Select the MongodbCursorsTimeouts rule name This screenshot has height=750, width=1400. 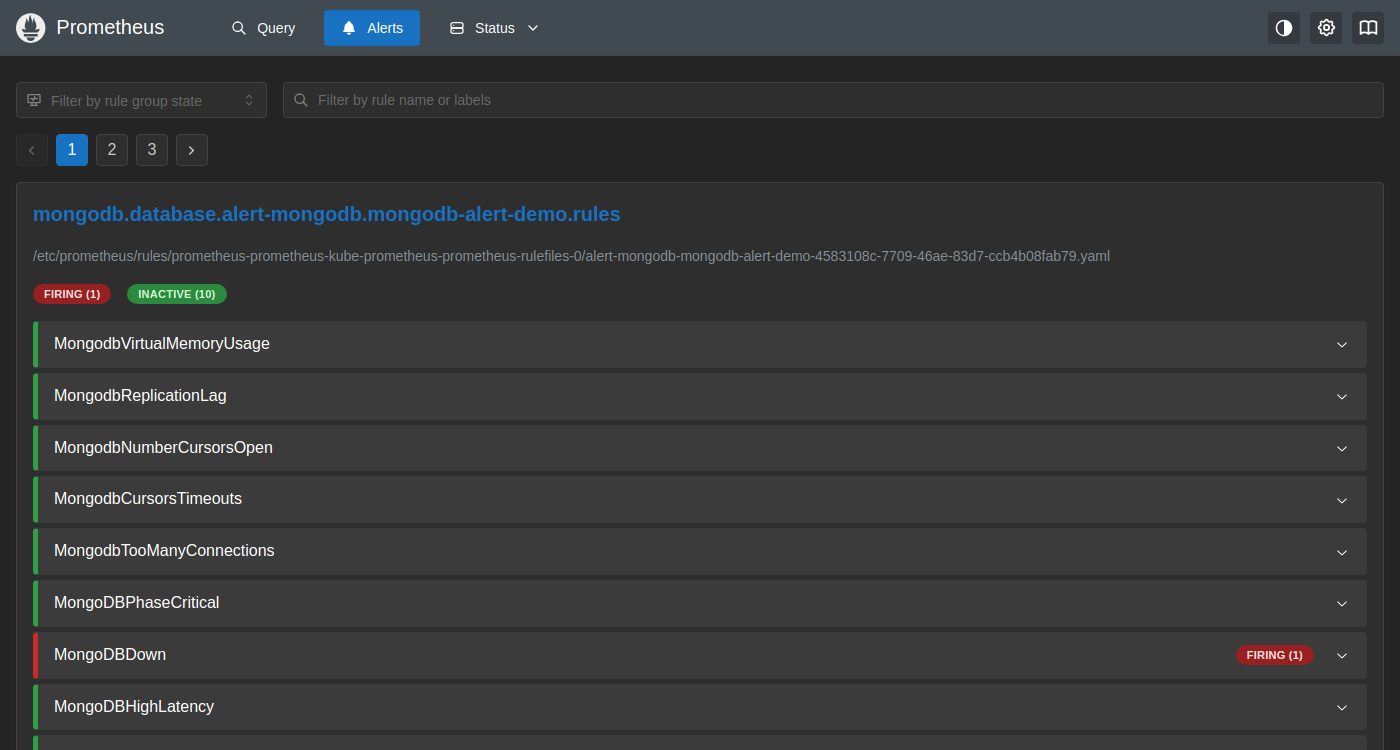[148, 499]
